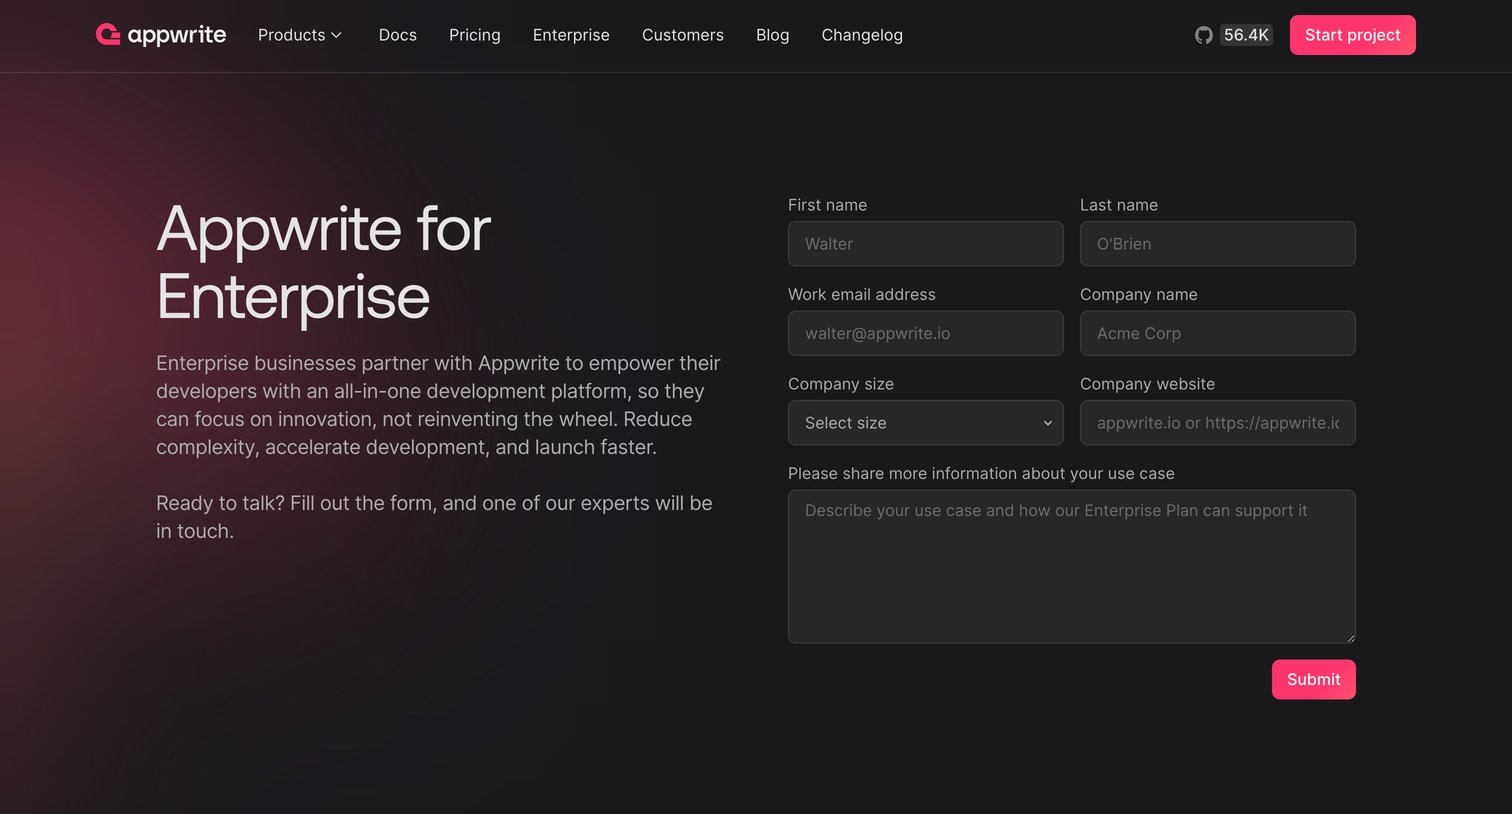Click the 'Company name' label
This screenshot has height=814, width=1512.
(1139, 294)
